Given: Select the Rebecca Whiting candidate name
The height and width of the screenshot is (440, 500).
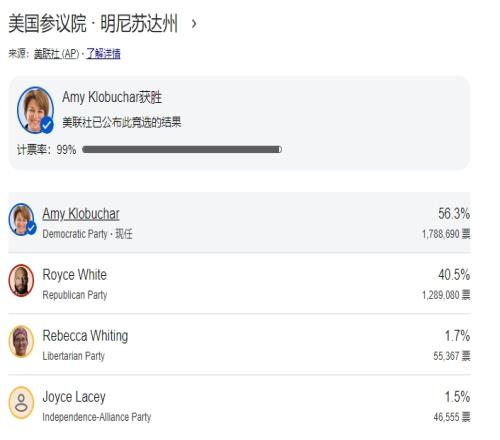Looking at the screenshot, I should pos(85,336).
